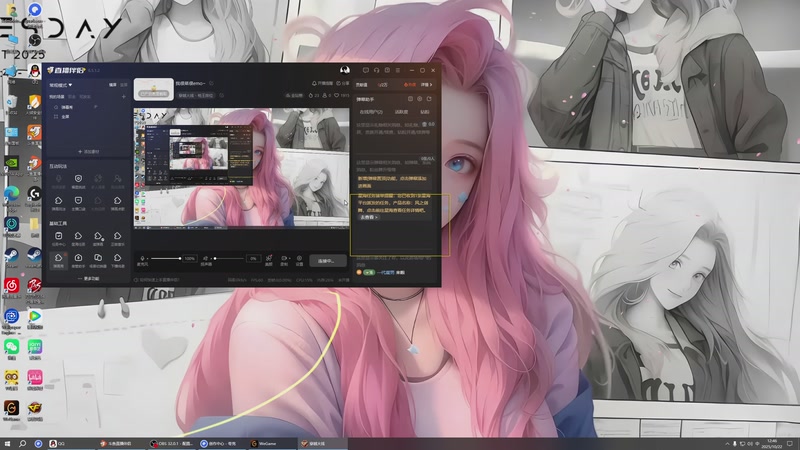Expand 更多功能 more functions
This screenshot has width=800, height=450.
89,279
